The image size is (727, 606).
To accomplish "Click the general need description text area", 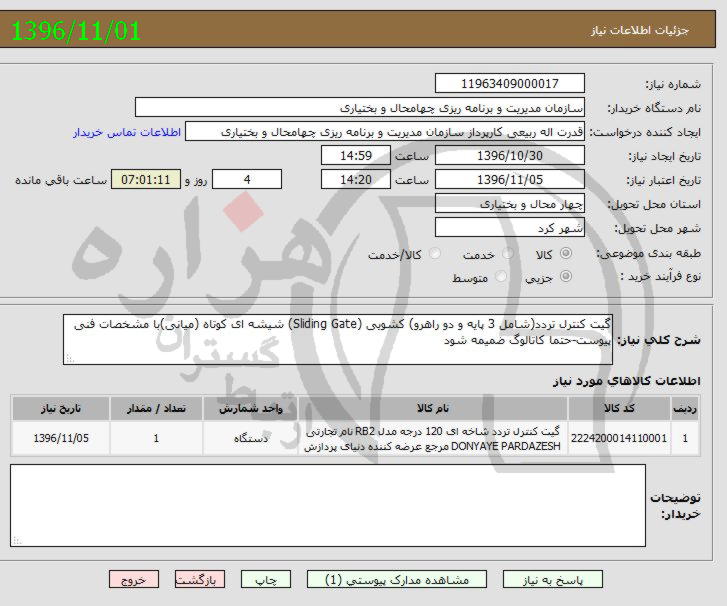I will coord(338,339).
